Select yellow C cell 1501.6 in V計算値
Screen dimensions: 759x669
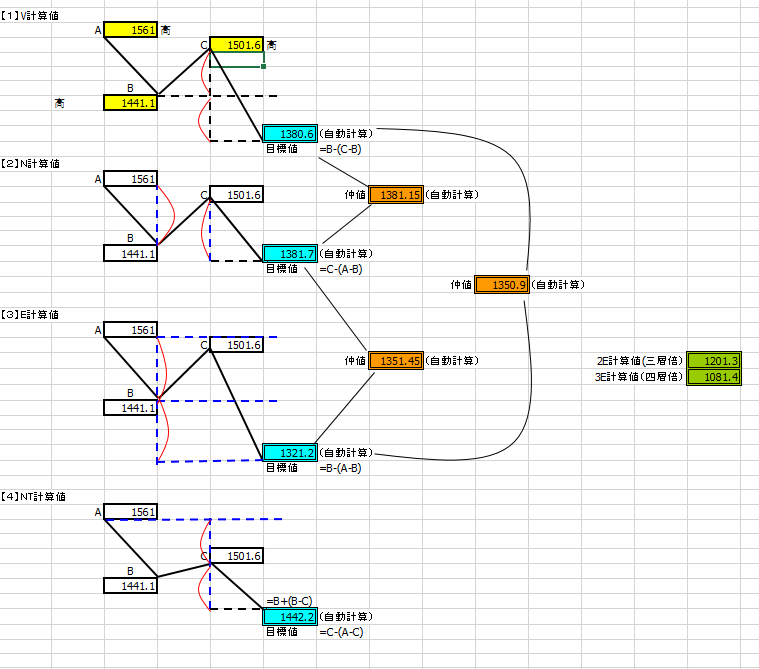pos(236,45)
